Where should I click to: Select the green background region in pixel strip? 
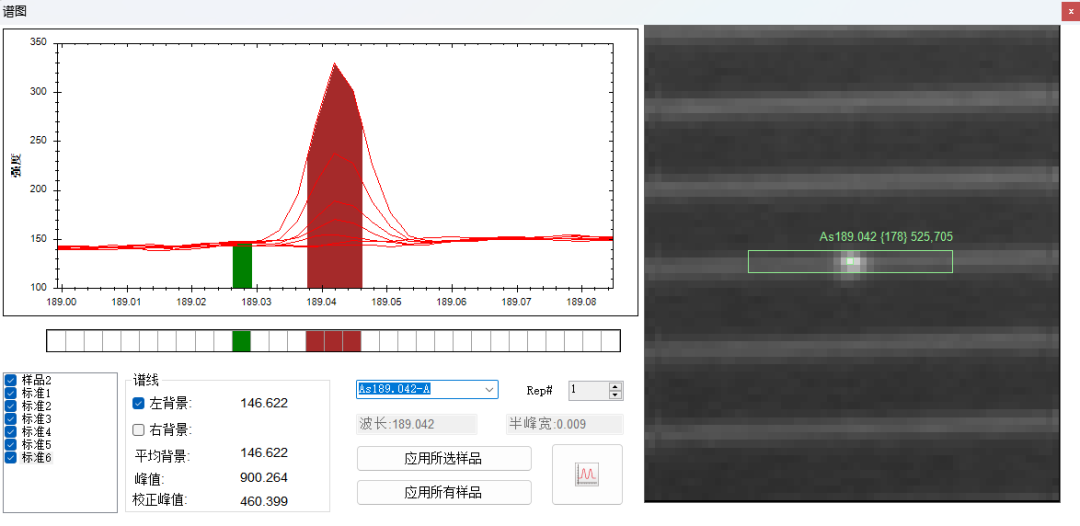(x=241, y=341)
